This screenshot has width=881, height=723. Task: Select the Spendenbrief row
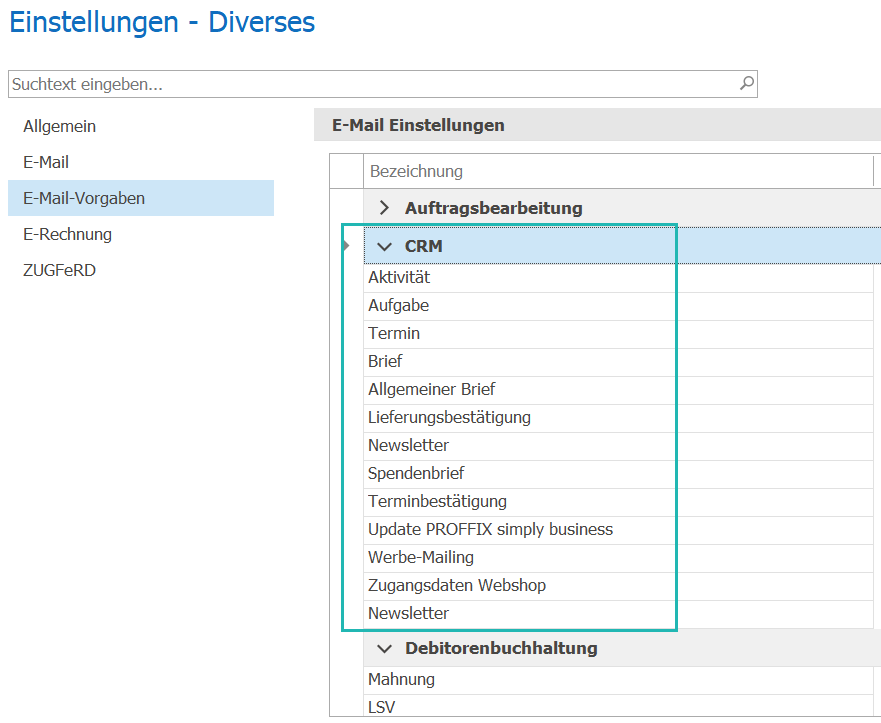coord(618,474)
